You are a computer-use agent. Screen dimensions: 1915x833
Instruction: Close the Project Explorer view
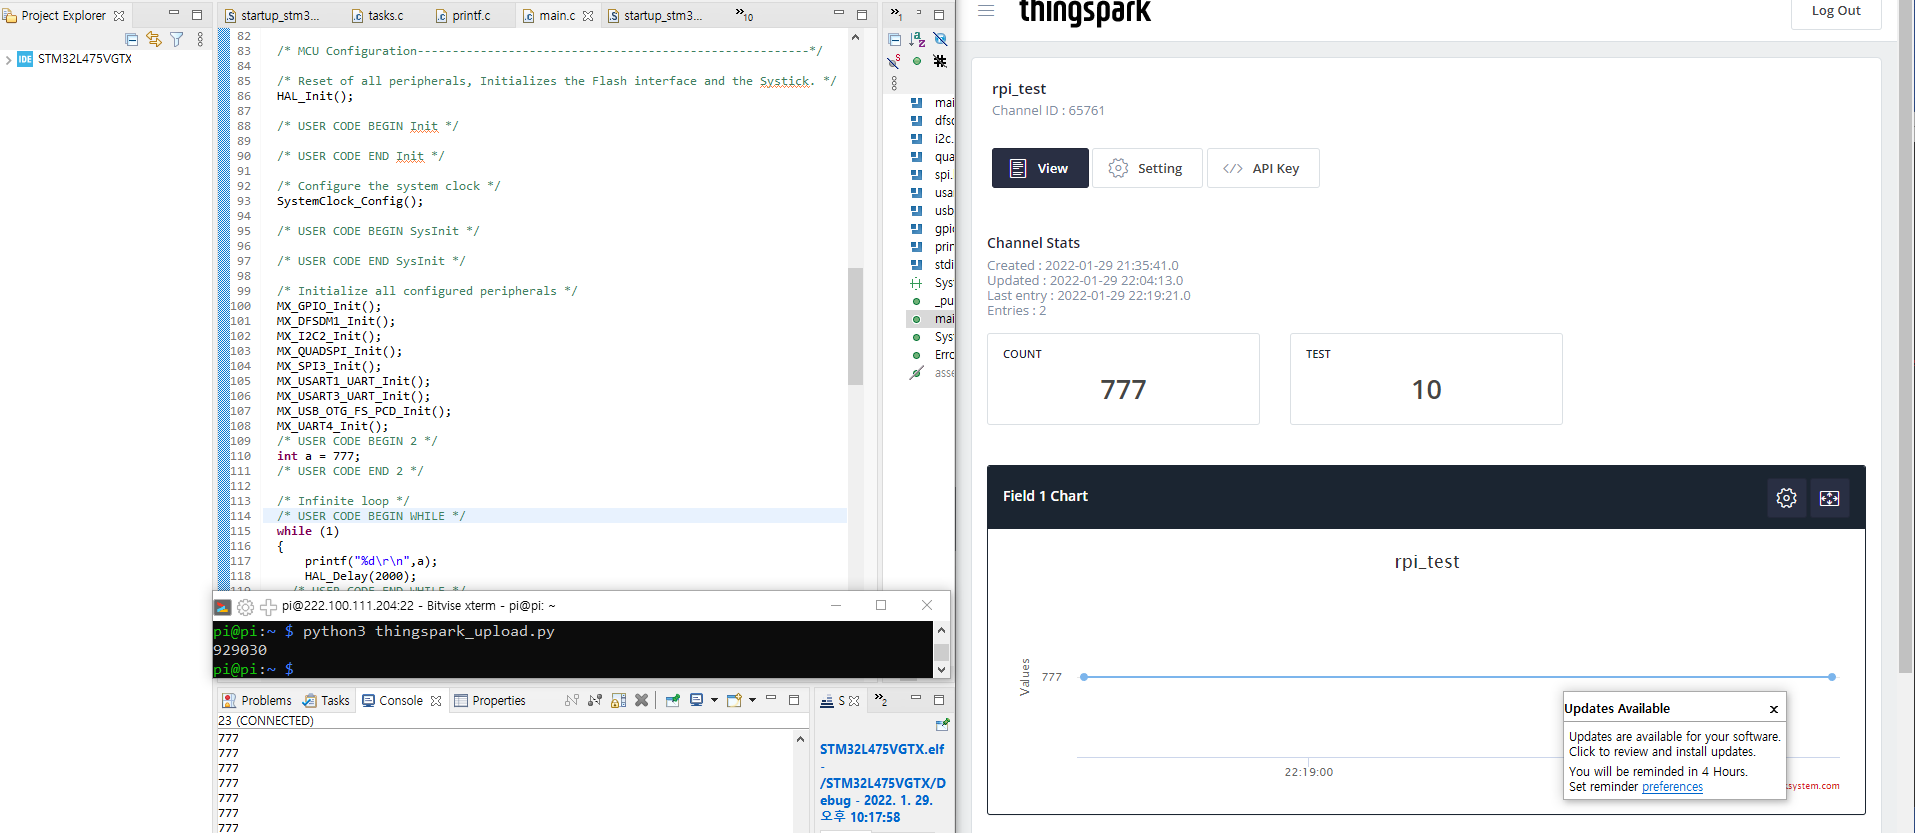[119, 15]
